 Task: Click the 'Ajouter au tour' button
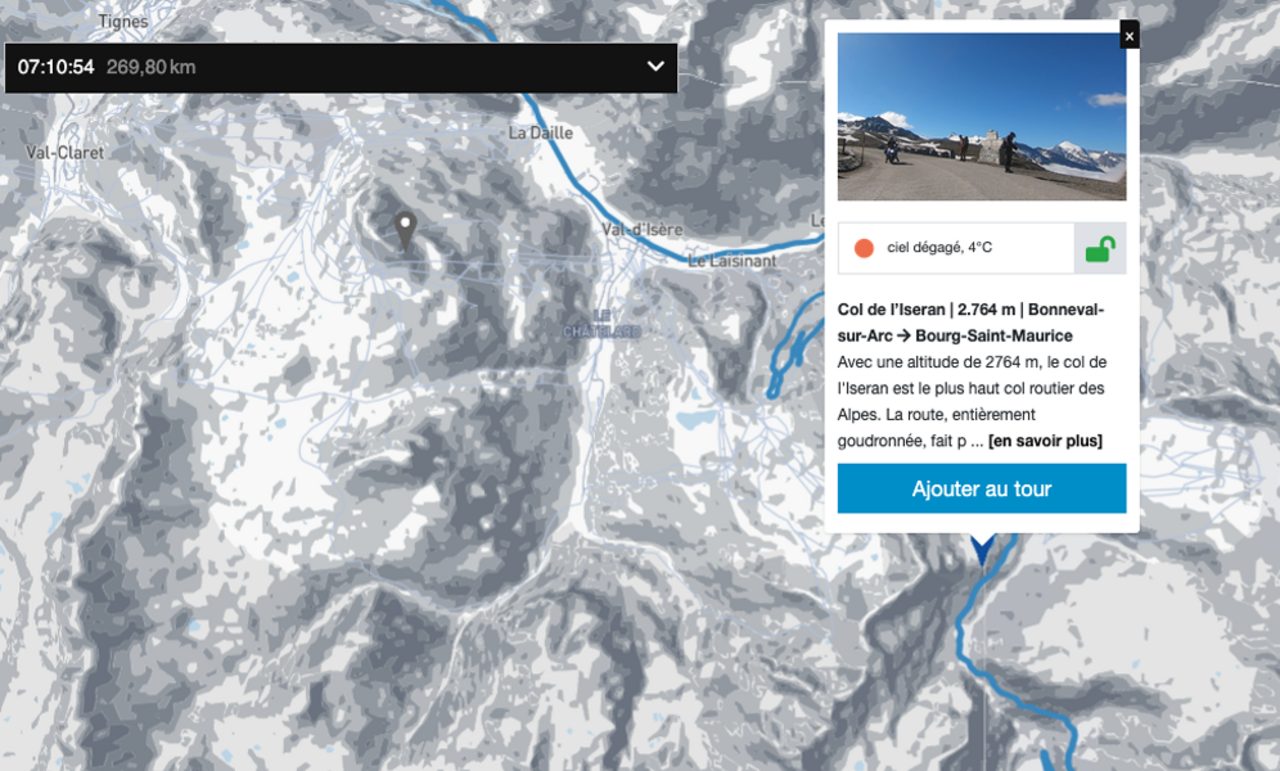coord(981,489)
